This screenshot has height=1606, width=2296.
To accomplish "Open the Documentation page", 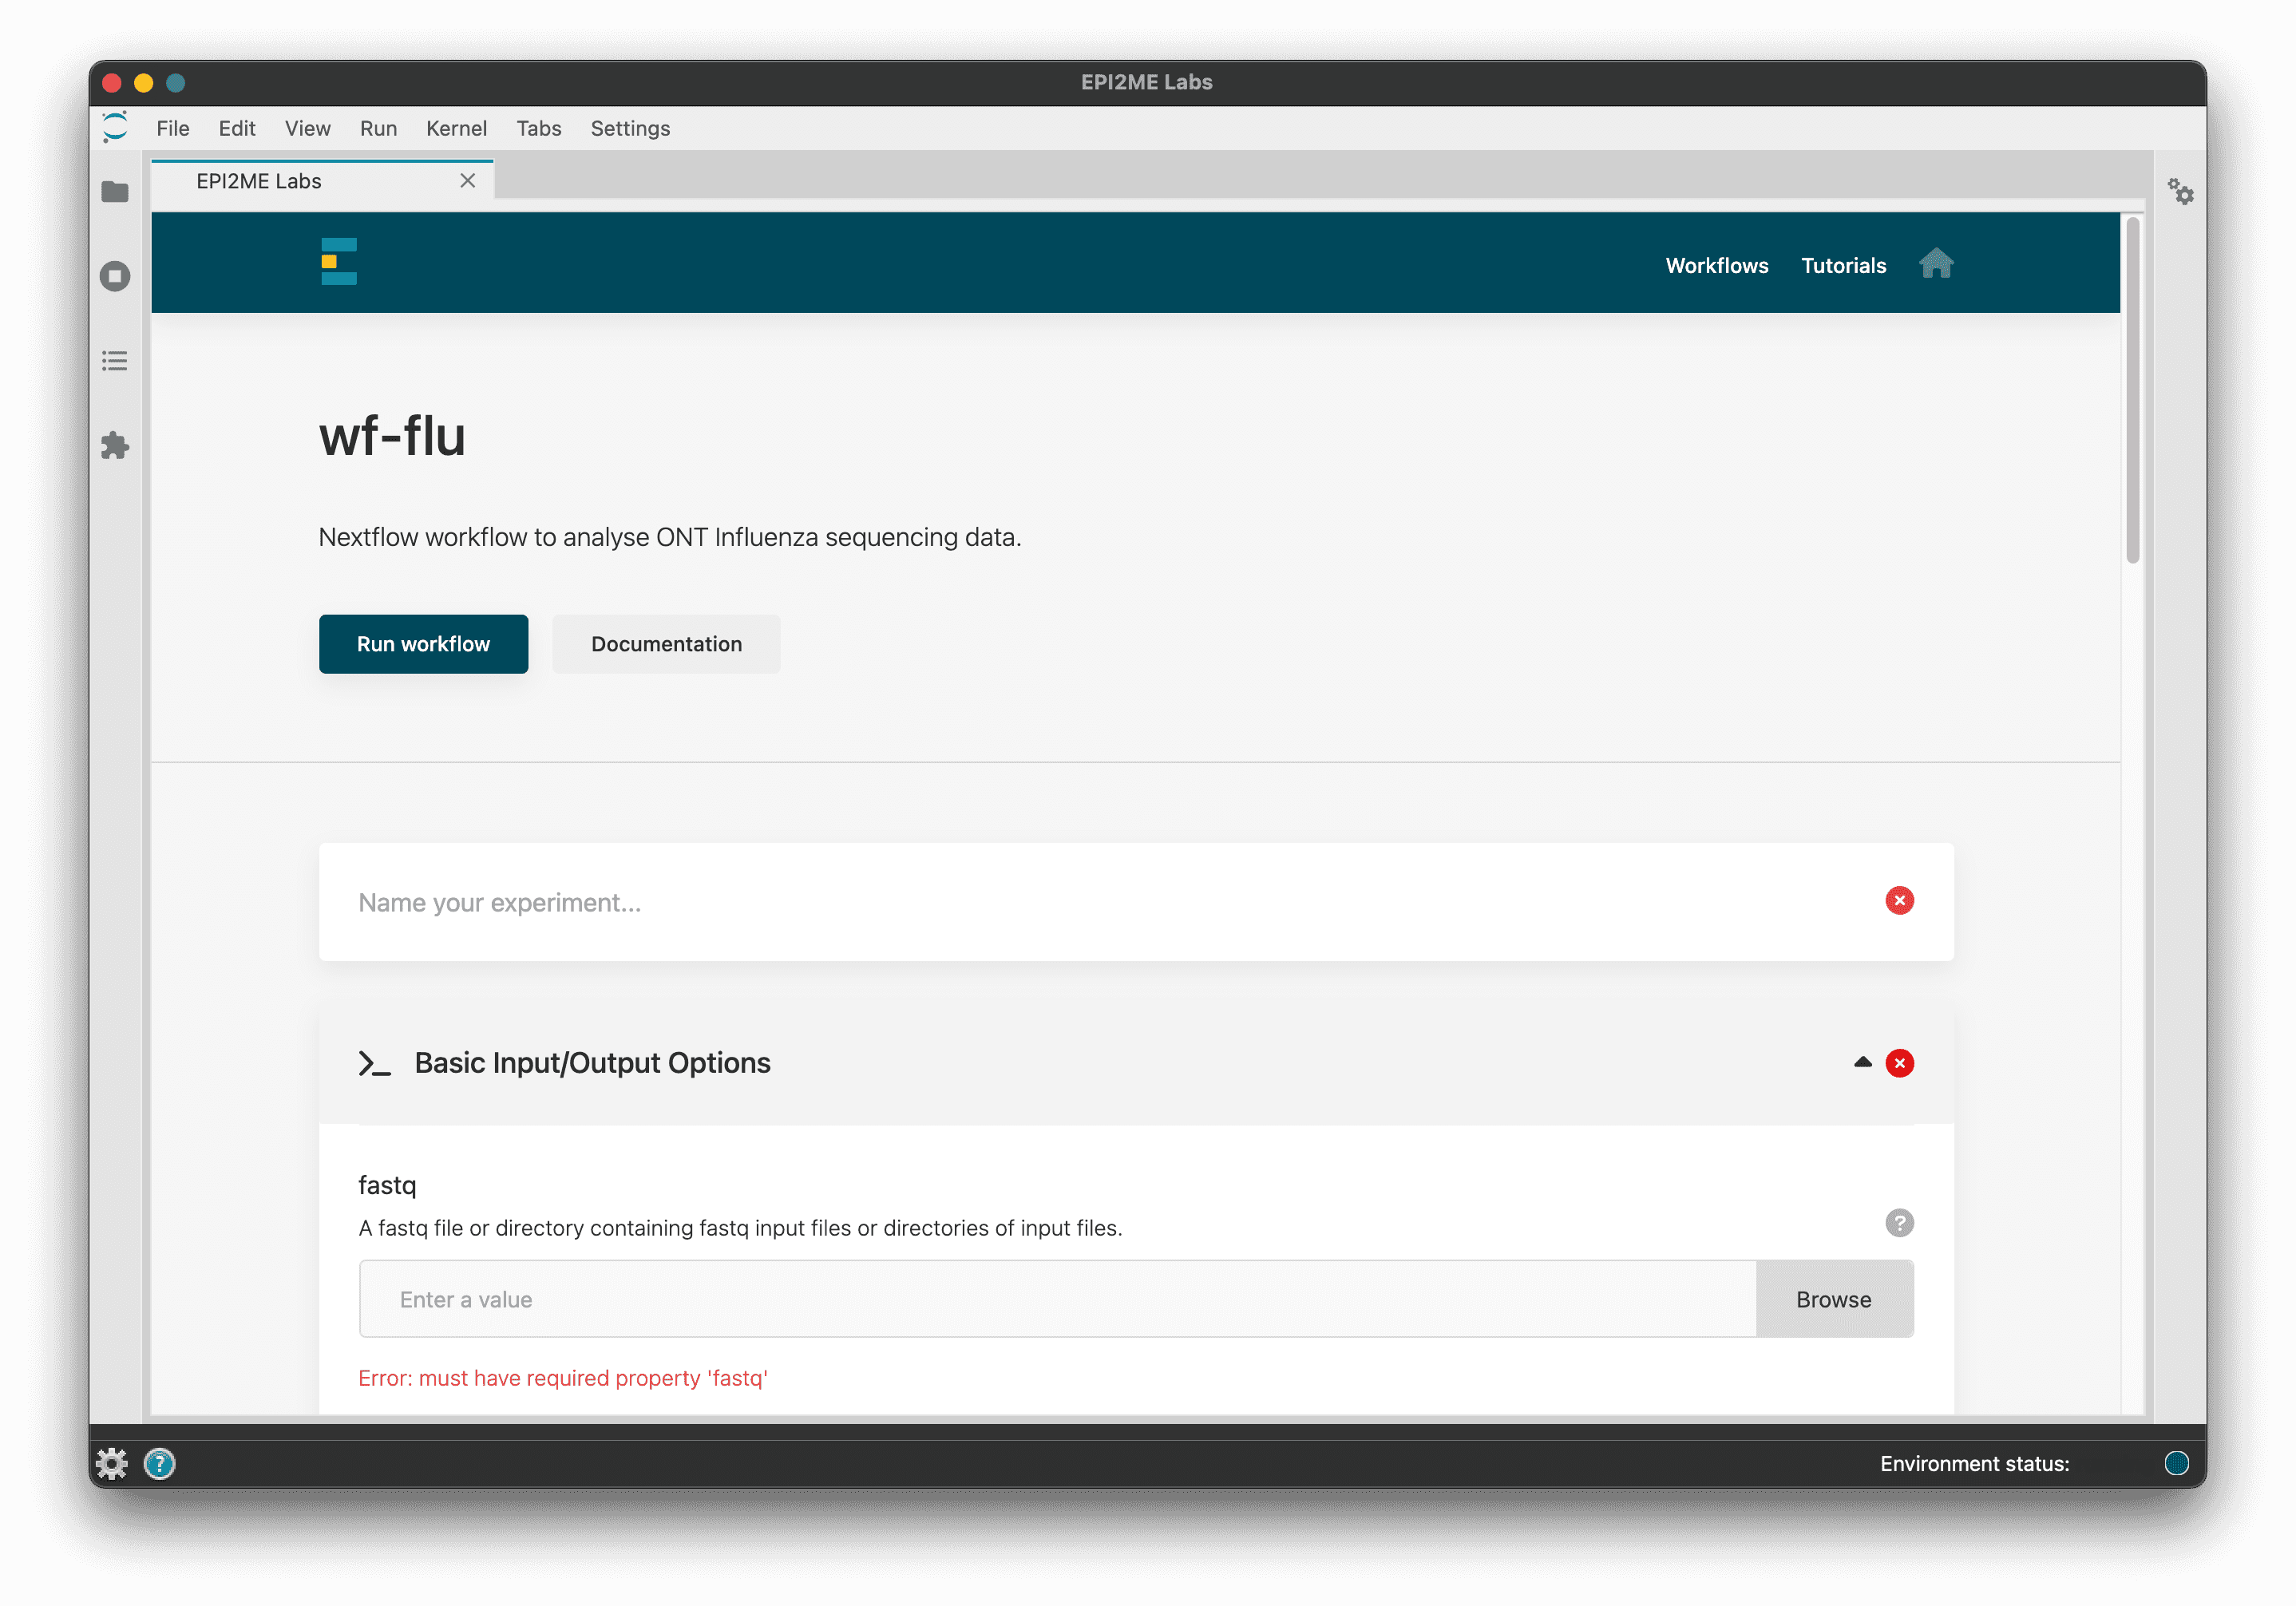I will (666, 644).
